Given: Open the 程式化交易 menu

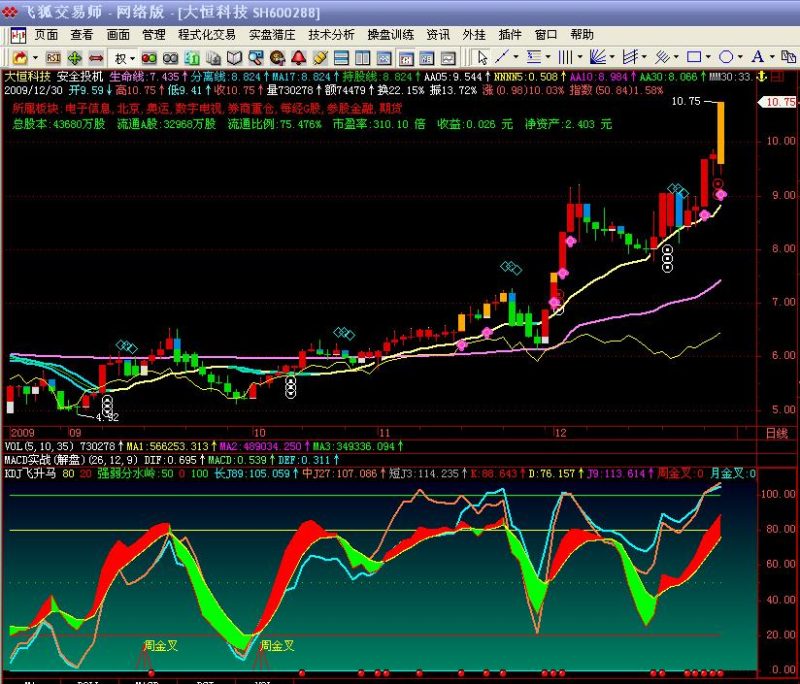Looking at the screenshot, I should point(207,35).
